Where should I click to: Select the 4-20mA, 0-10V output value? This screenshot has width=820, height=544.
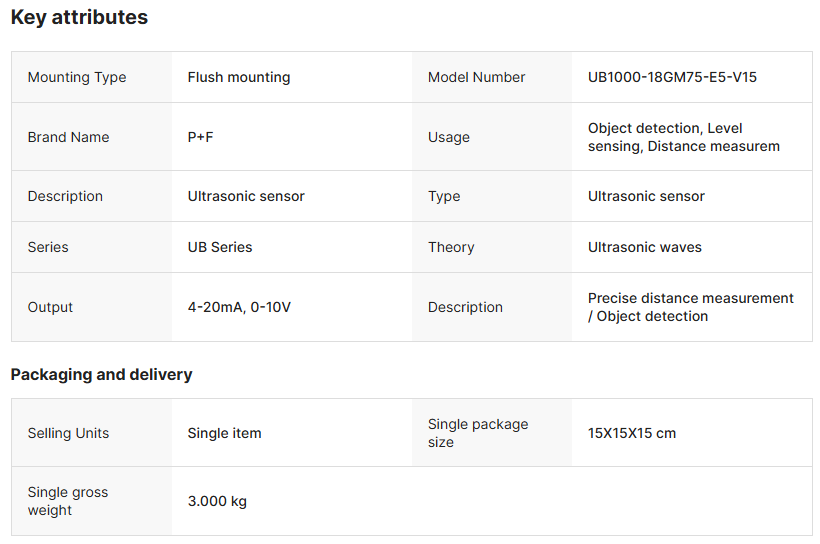tap(239, 307)
